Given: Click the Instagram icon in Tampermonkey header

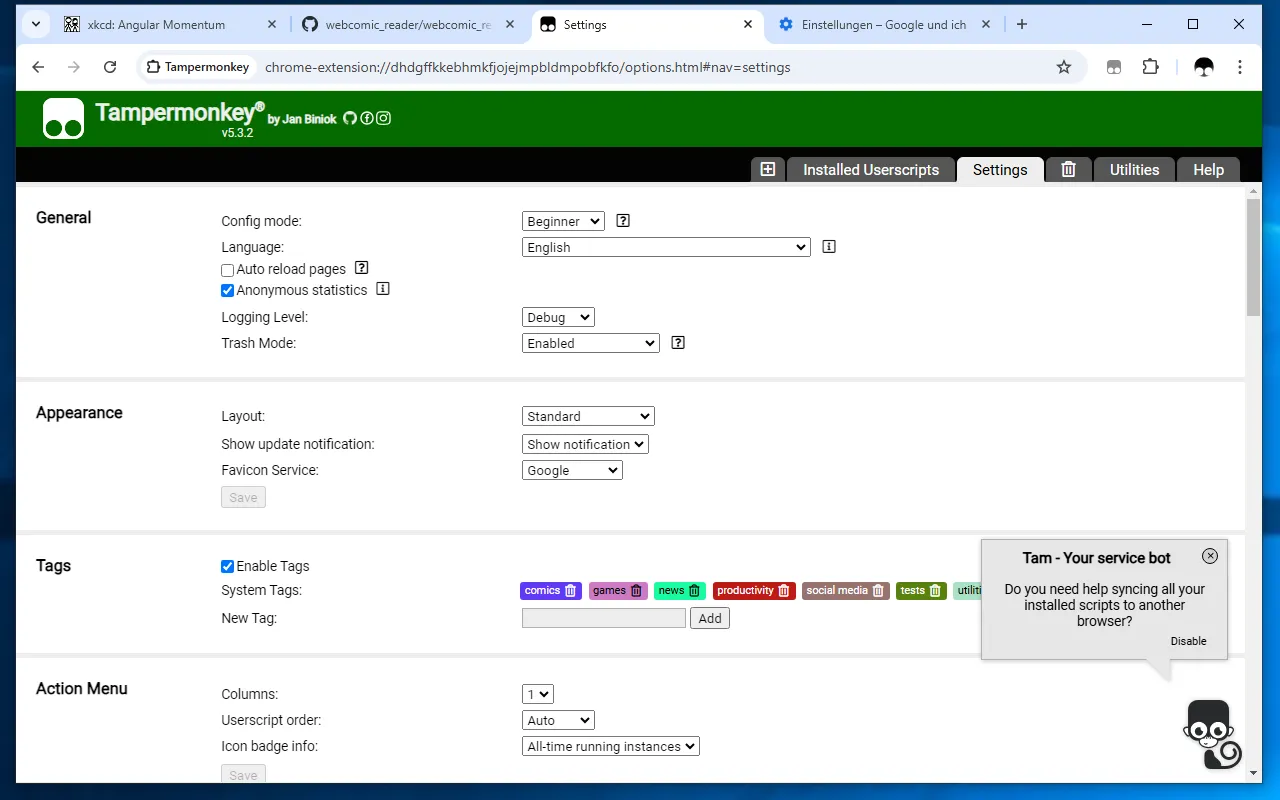Looking at the screenshot, I should [x=383, y=118].
